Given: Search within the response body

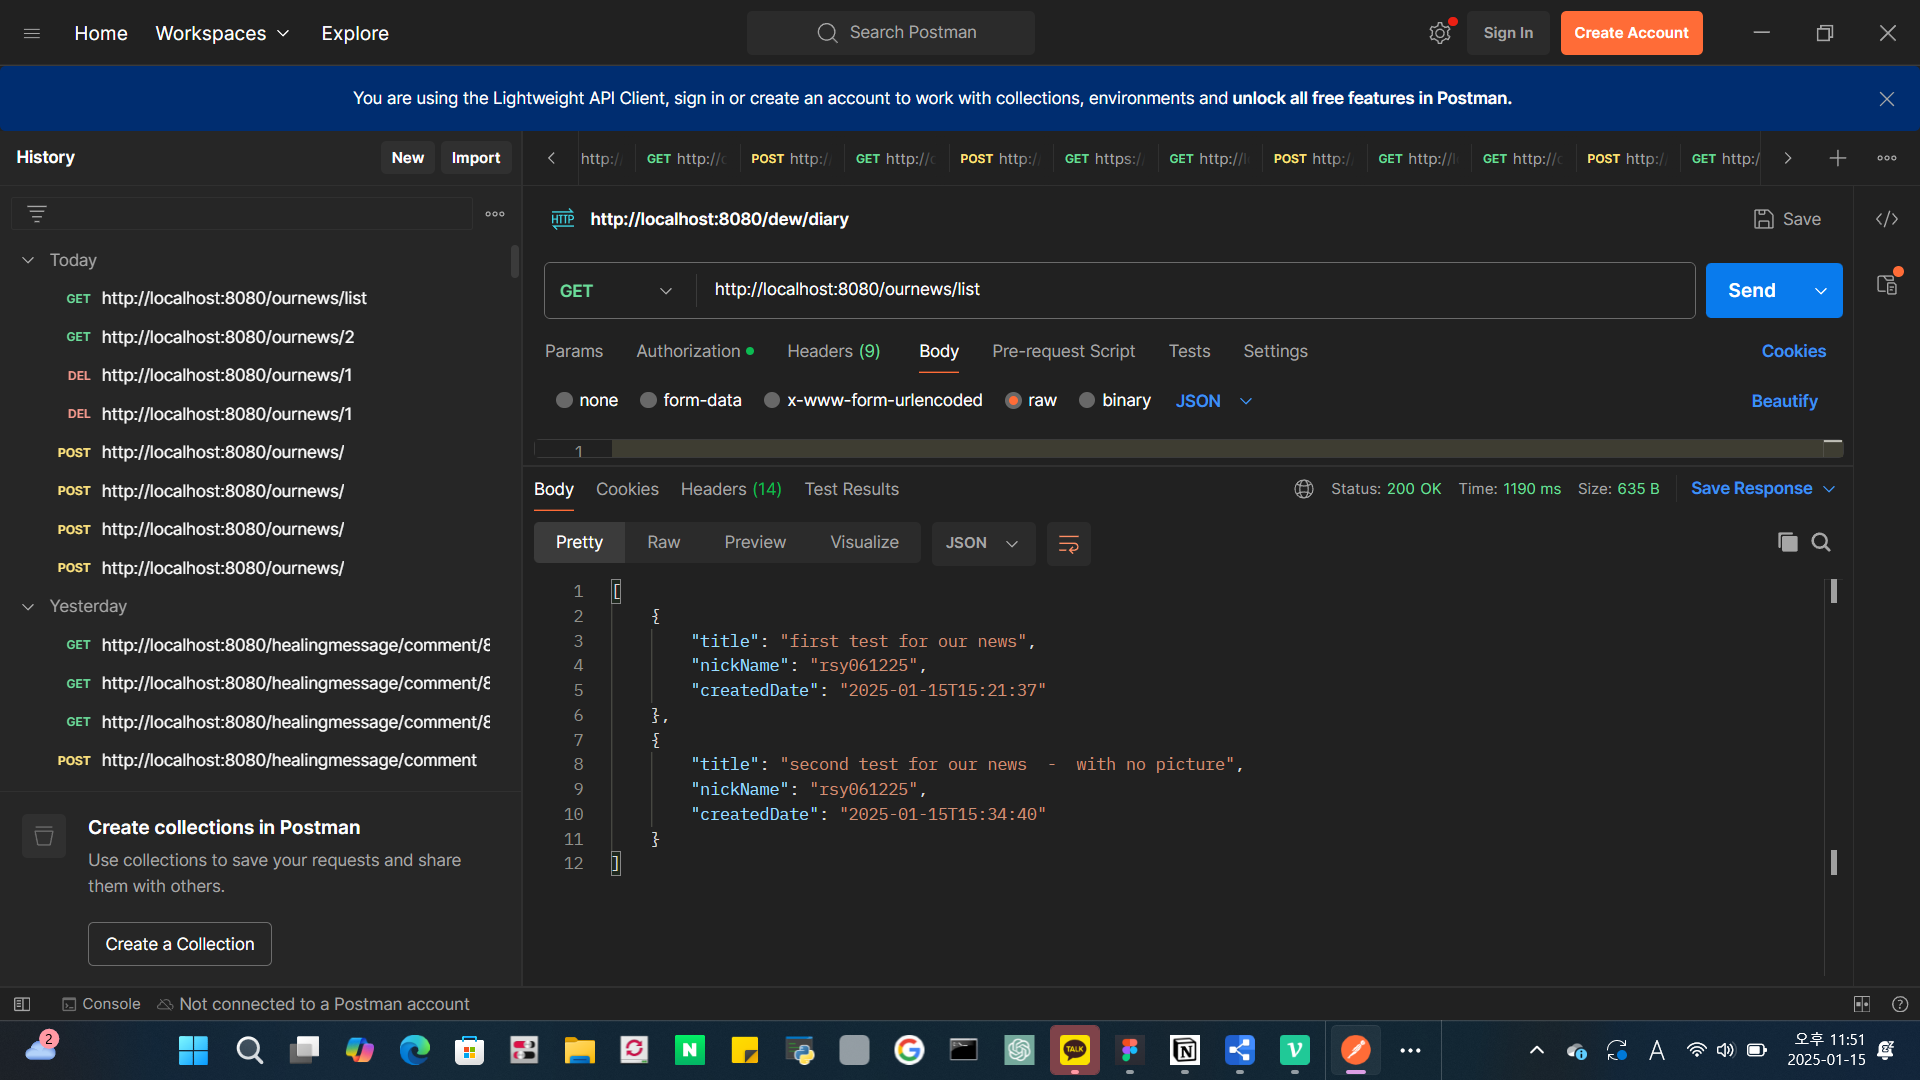Looking at the screenshot, I should 1821,542.
